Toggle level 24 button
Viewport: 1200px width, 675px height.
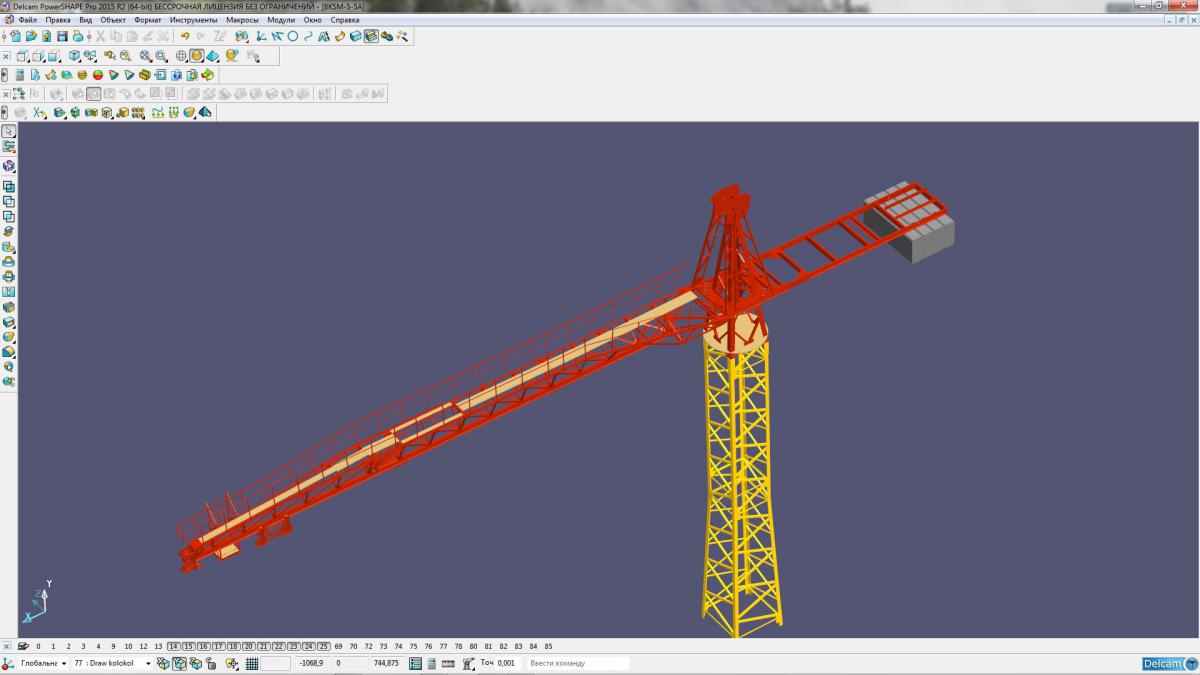[x=308, y=646]
